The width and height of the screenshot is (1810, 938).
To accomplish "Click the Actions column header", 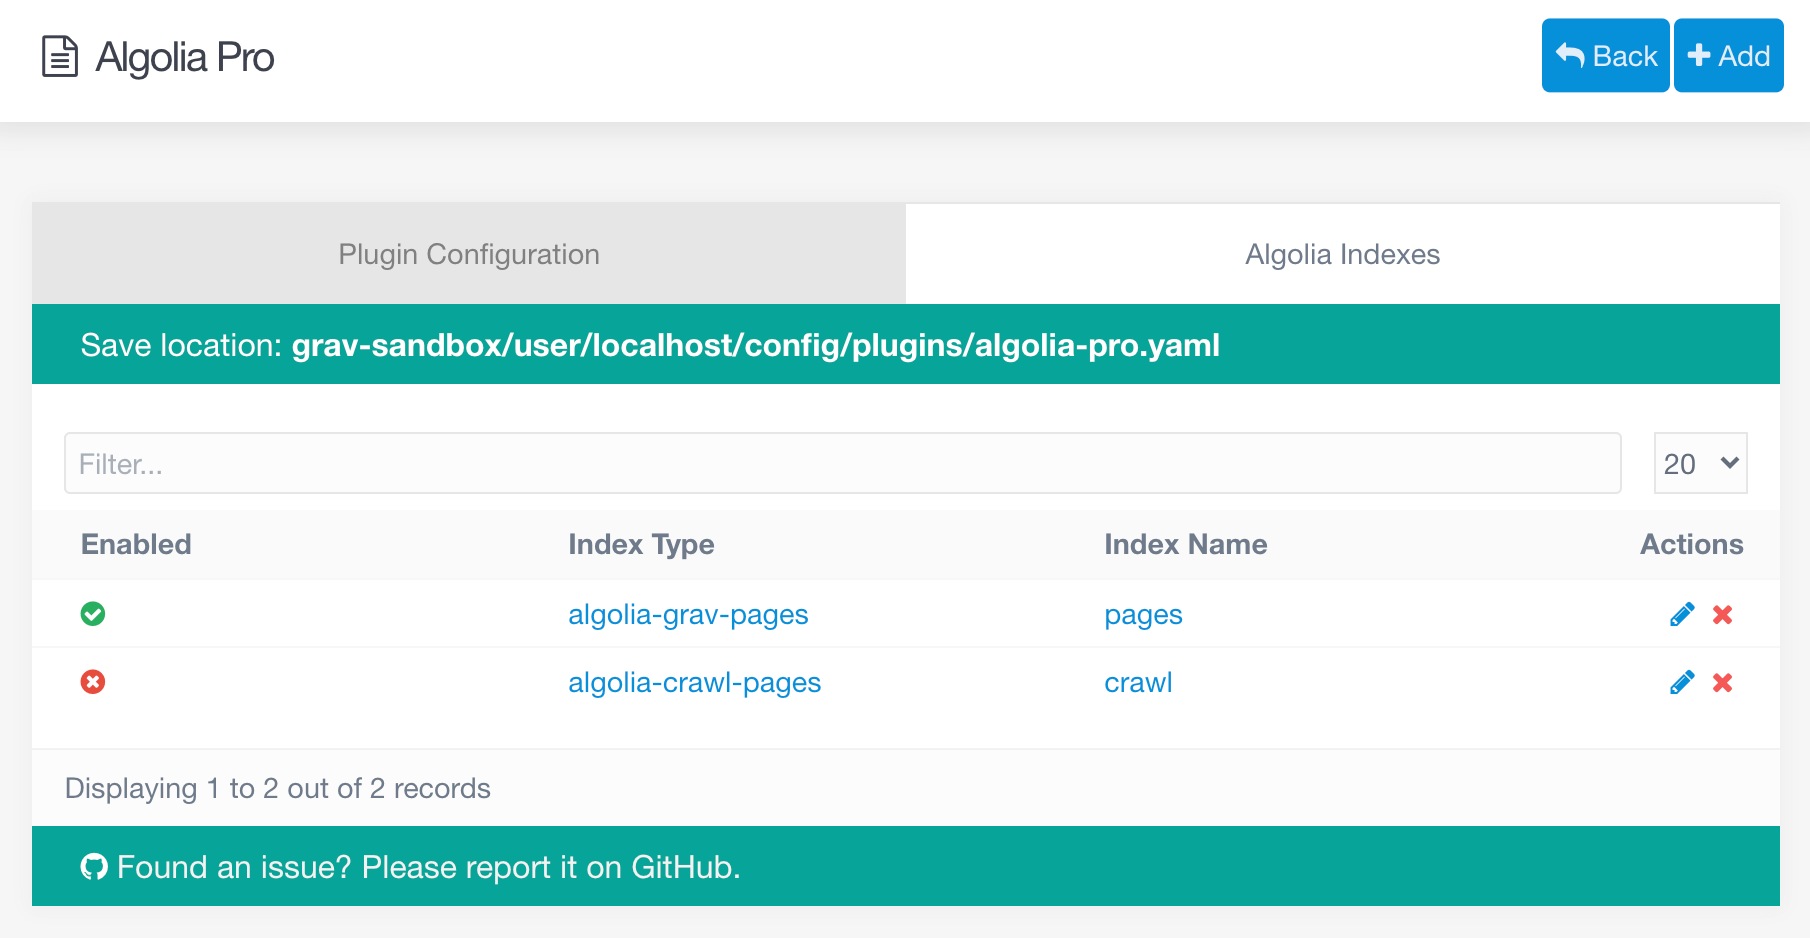I will [x=1691, y=544].
